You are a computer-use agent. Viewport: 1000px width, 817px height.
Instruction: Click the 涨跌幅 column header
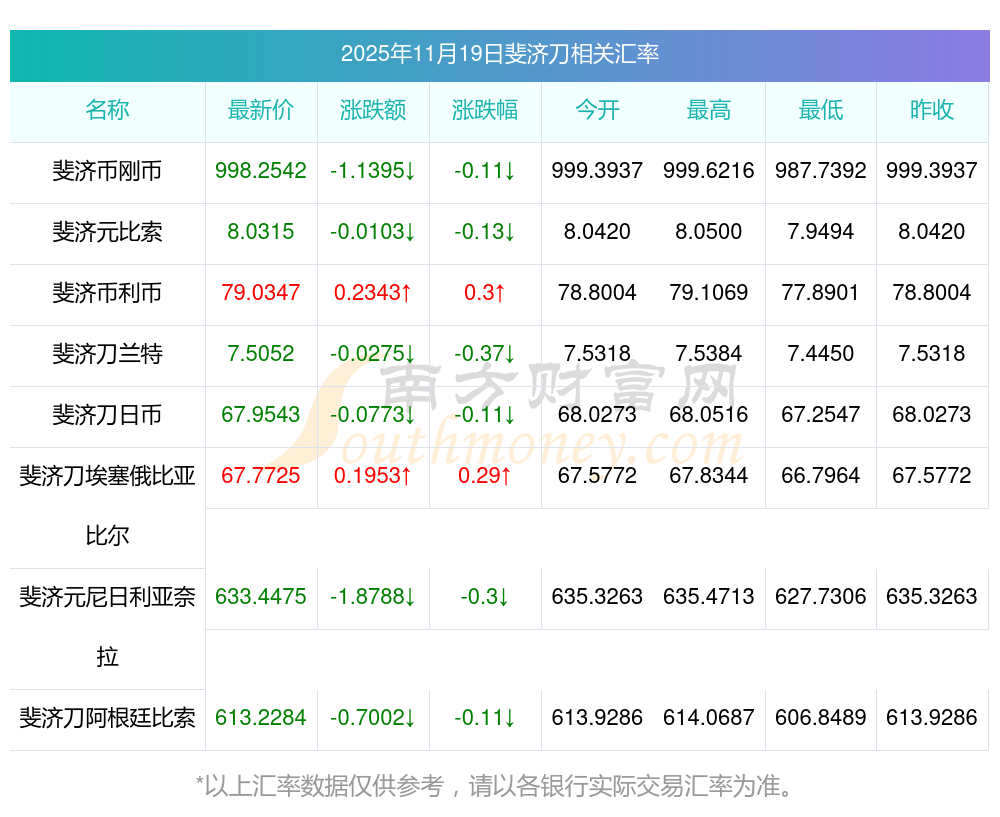[x=485, y=110]
